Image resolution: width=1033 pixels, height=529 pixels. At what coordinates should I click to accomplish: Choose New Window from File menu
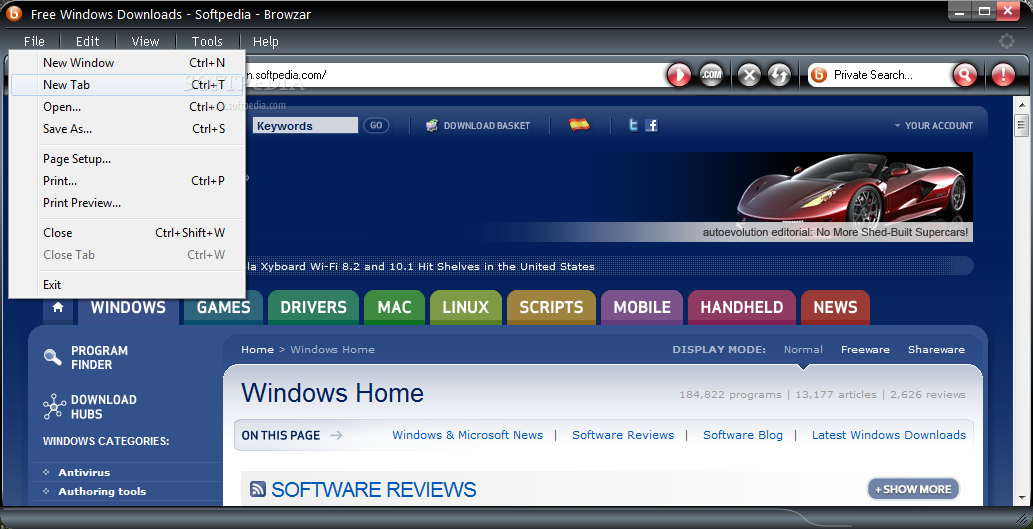click(x=127, y=63)
